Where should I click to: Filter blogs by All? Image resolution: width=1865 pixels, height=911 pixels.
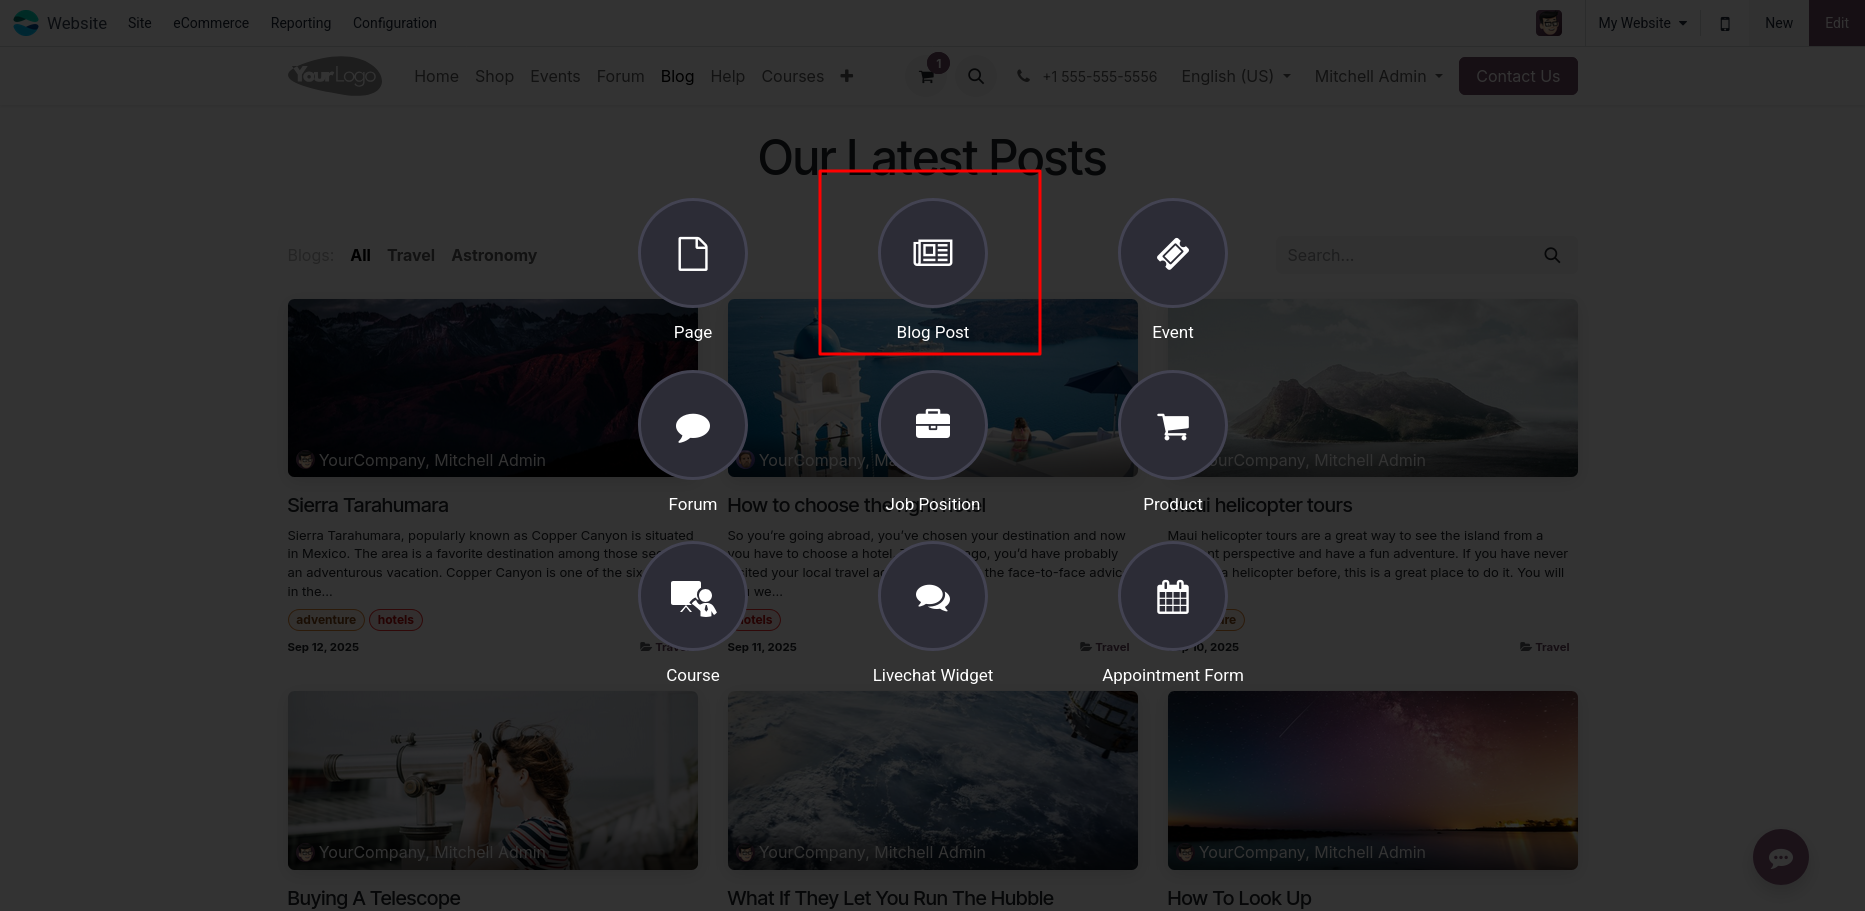(360, 255)
